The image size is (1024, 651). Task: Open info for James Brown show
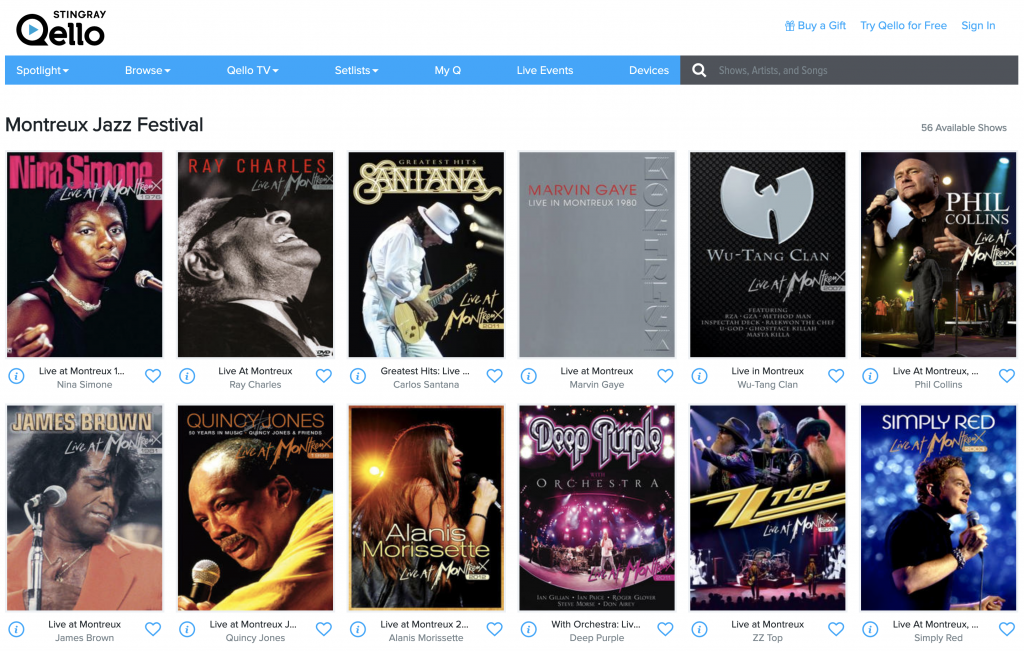[16, 629]
